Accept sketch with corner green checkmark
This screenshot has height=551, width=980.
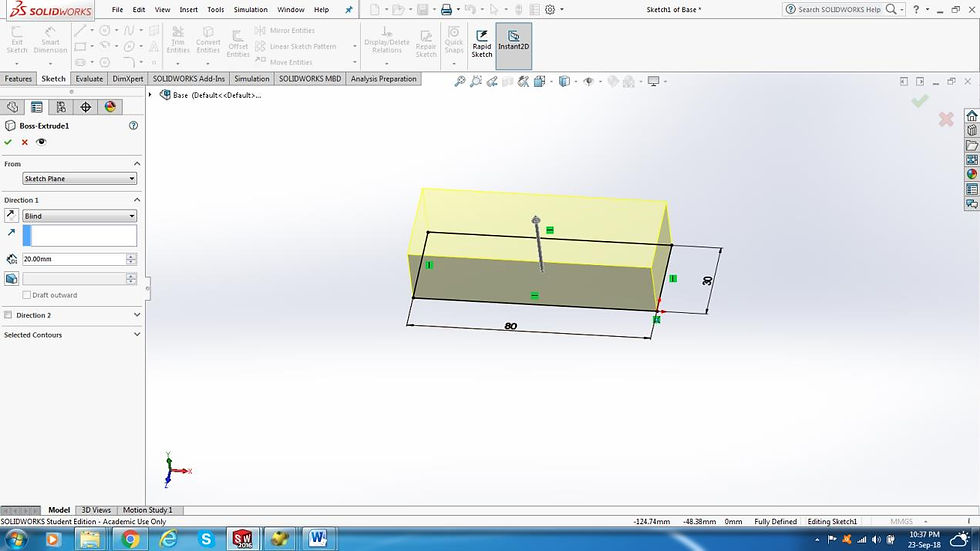click(919, 101)
